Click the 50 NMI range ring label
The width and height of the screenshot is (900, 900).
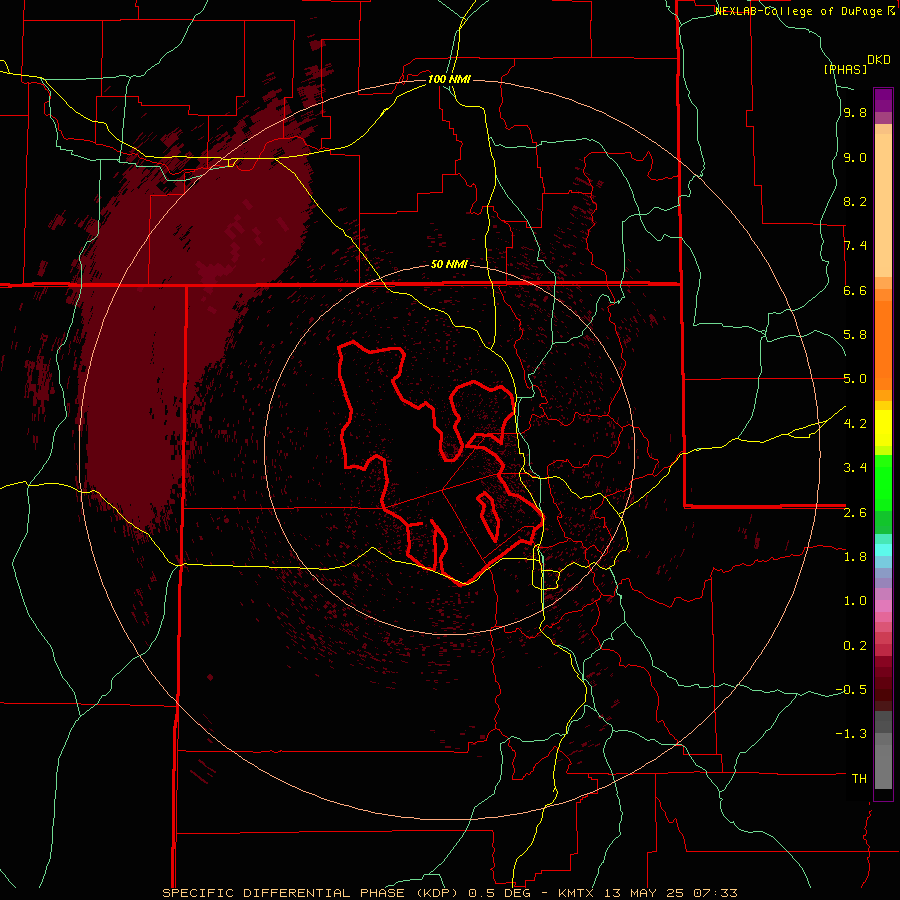449,265
